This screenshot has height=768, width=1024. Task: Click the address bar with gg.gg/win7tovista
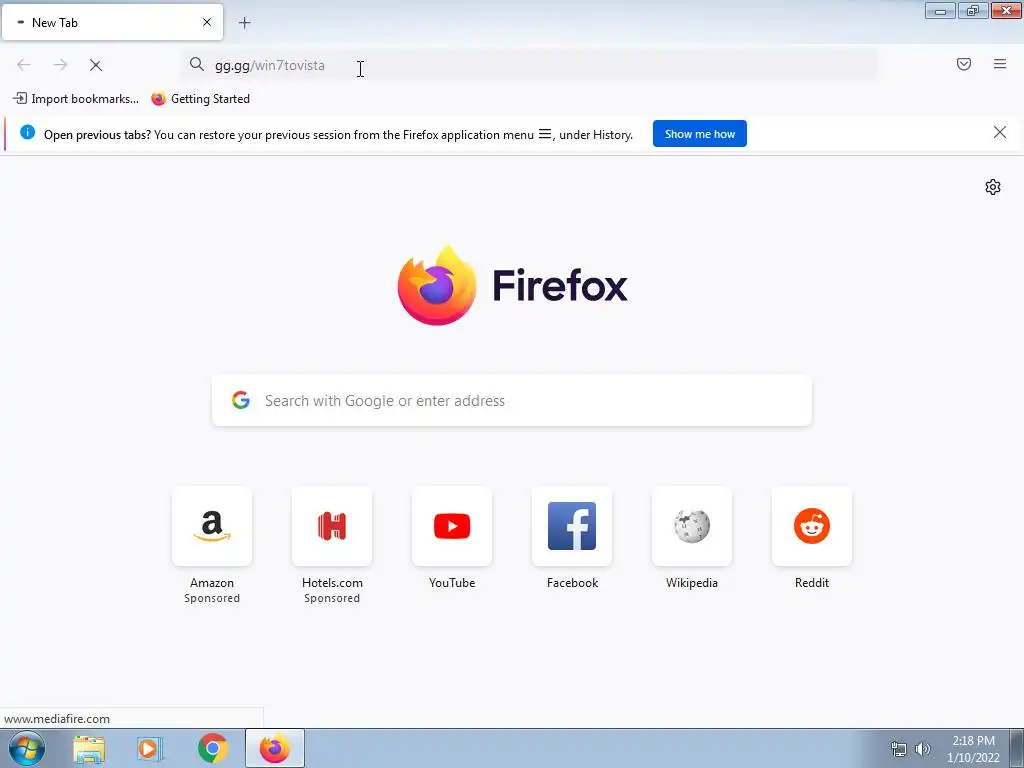pos(530,65)
